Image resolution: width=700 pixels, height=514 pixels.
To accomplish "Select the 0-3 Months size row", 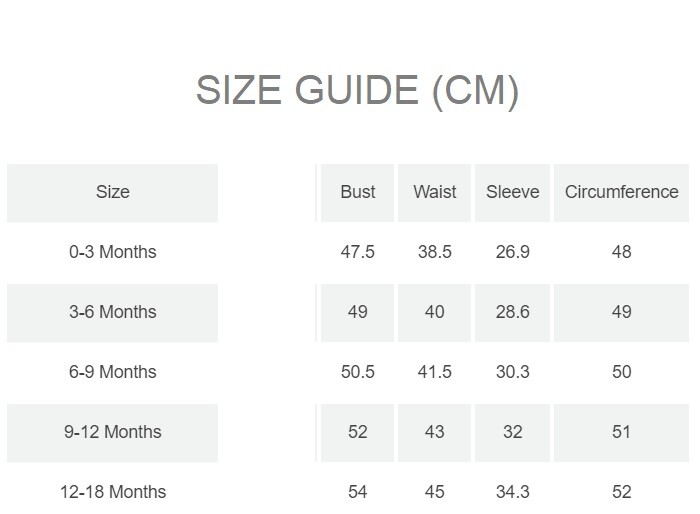I will (x=113, y=252).
